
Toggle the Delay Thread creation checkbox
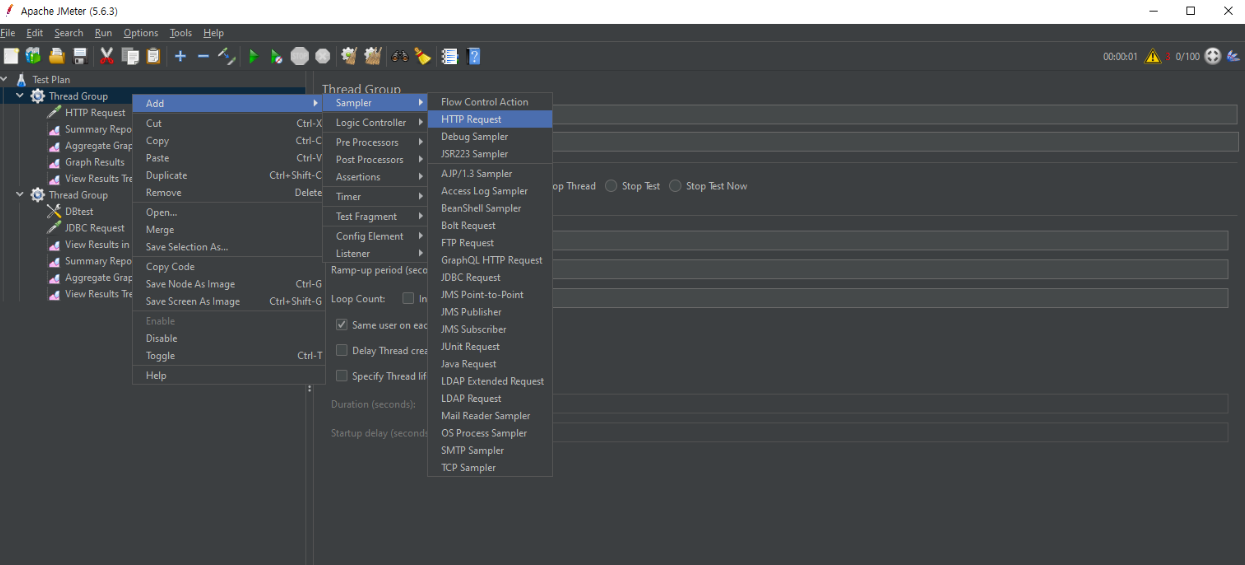[x=342, y=350]
